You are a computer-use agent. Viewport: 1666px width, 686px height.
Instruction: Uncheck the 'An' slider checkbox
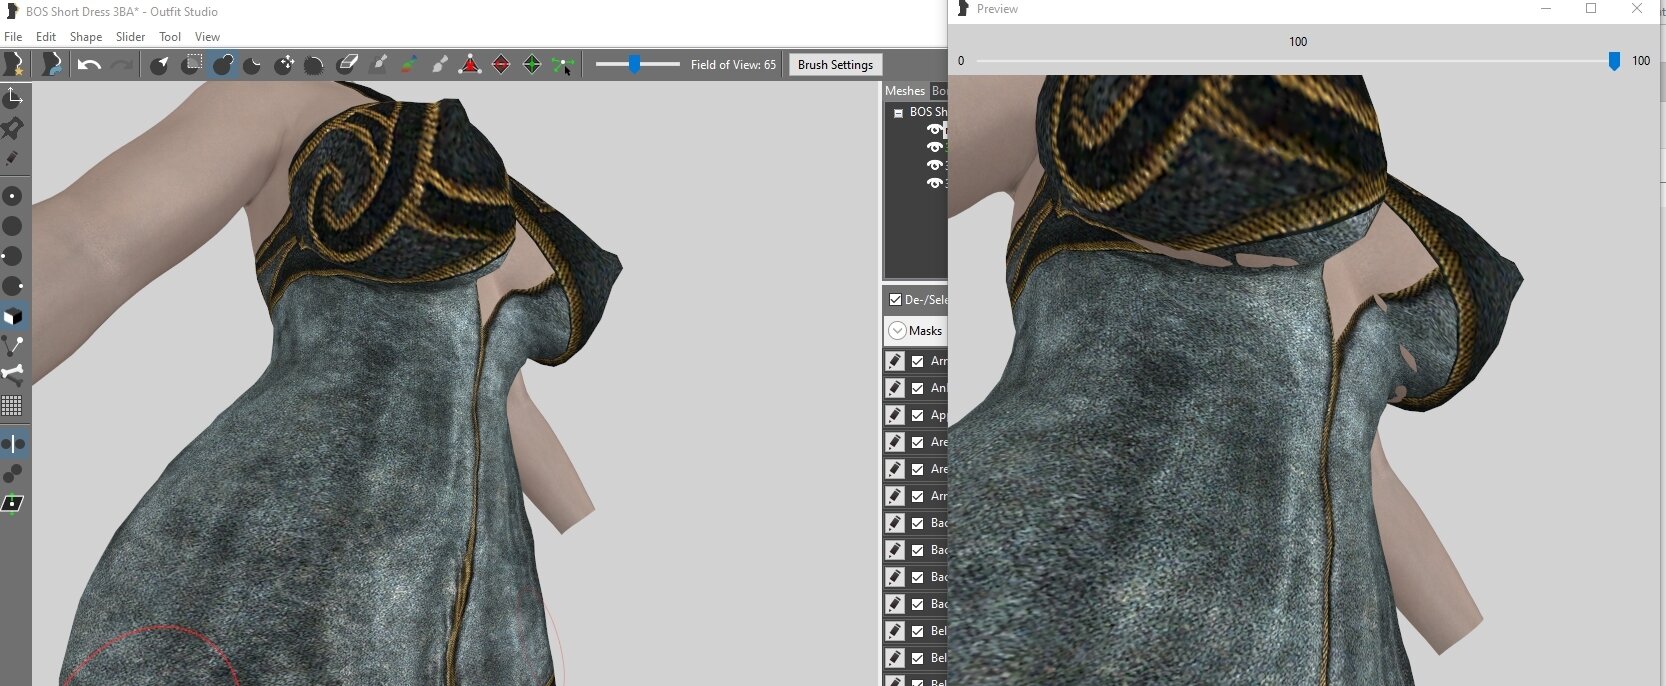(918, 388)
